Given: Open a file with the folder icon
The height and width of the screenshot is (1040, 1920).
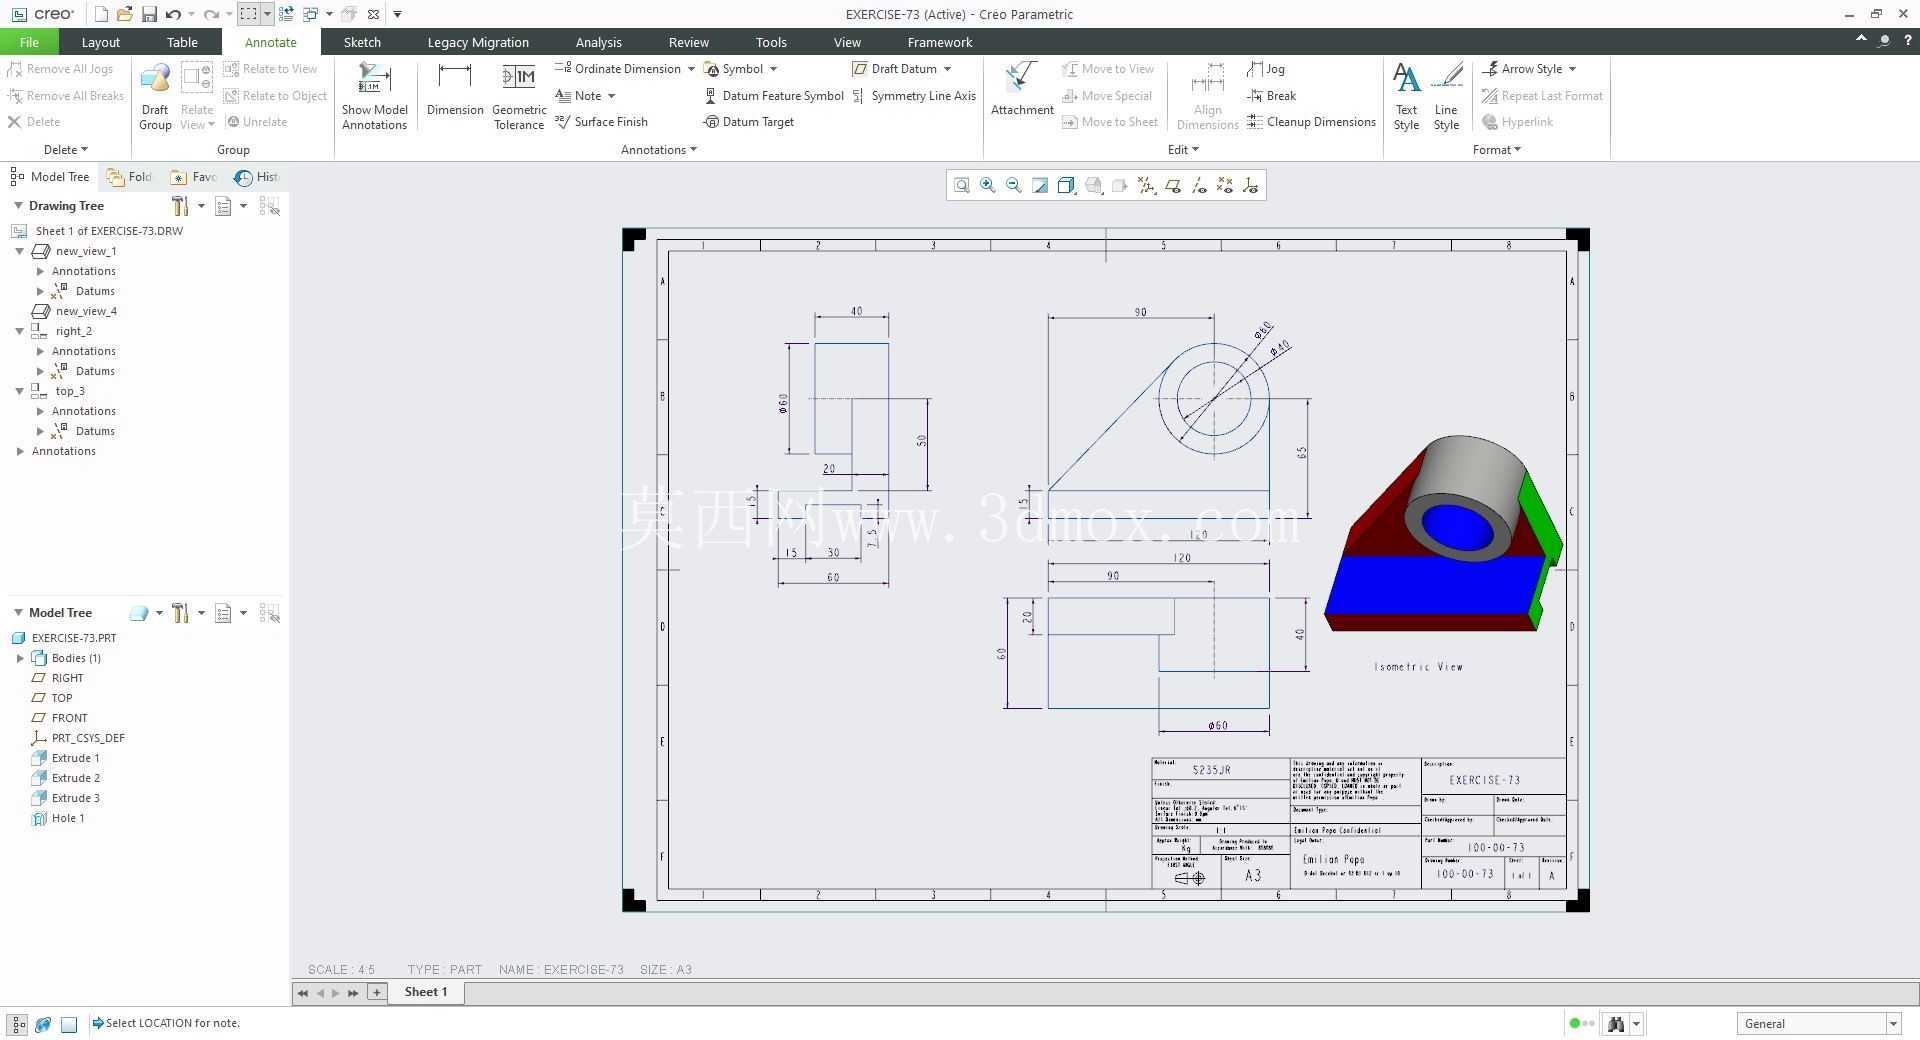Looking at the screenshot, I should click(x=125, y=14).
